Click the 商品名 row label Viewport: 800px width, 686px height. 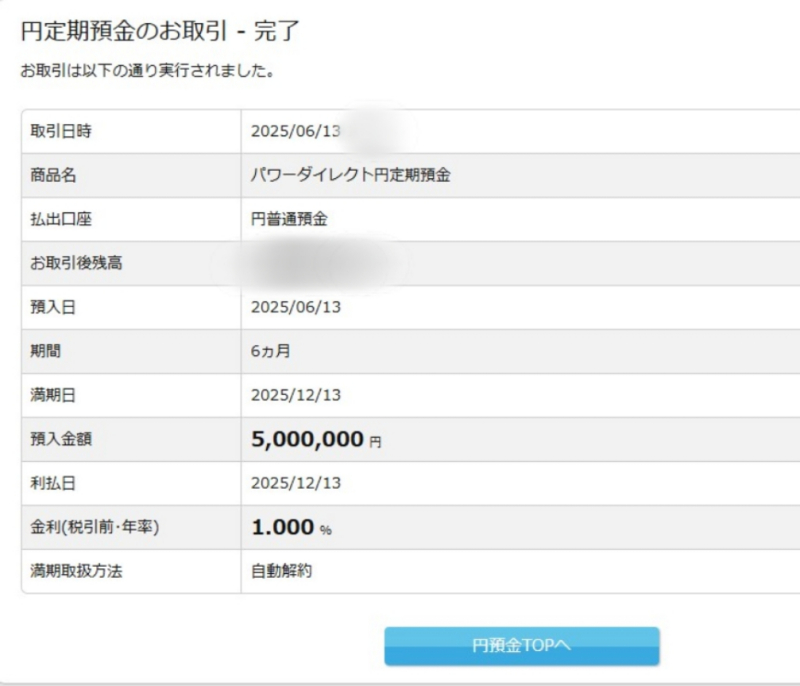coord(53,175)
